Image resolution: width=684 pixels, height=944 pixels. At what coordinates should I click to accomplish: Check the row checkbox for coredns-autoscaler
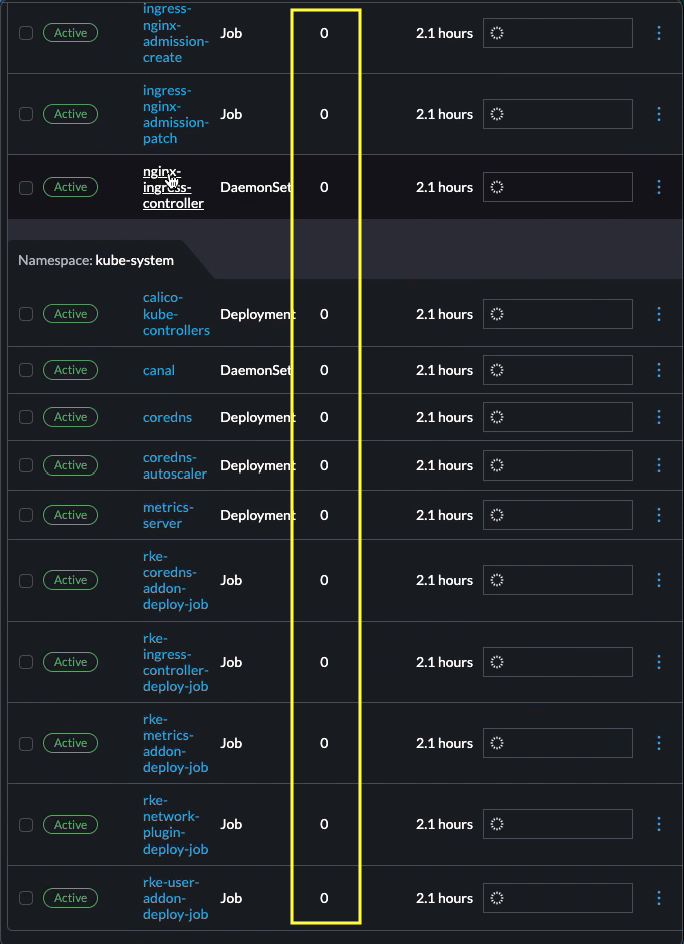pyautogui.click(x=25, y=465)
